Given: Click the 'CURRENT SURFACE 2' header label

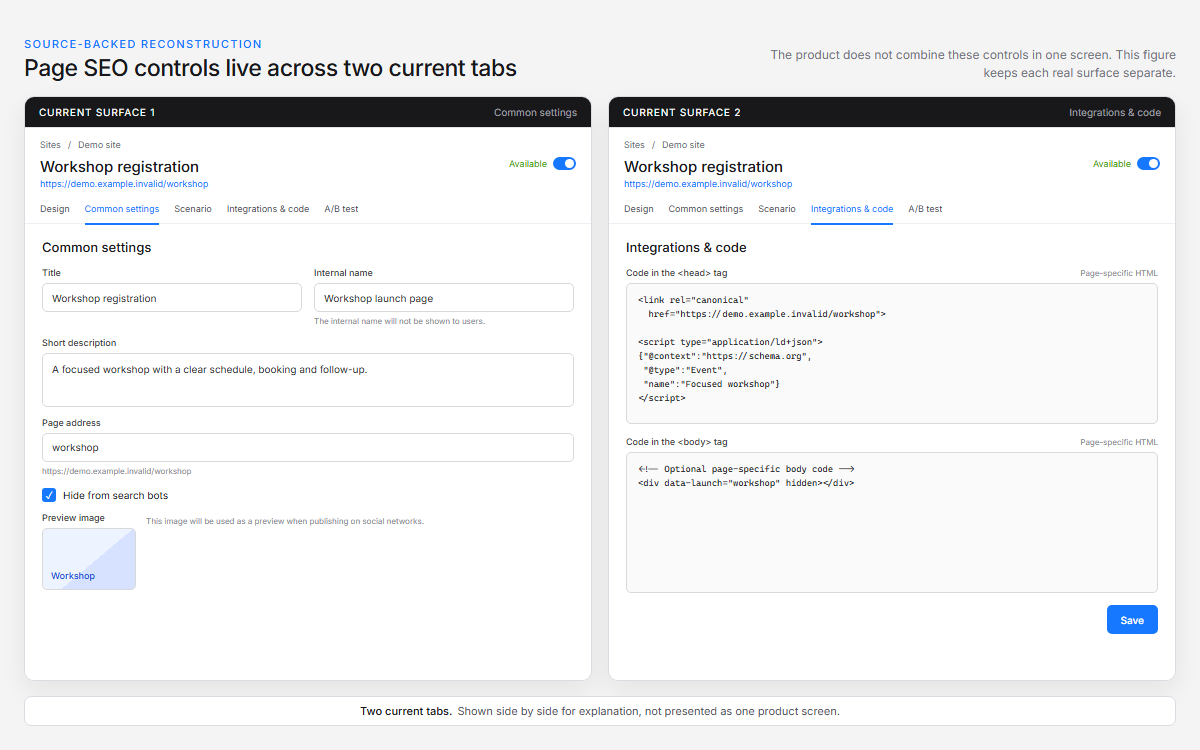Looking at the screenshot, I should click(682, 112).
